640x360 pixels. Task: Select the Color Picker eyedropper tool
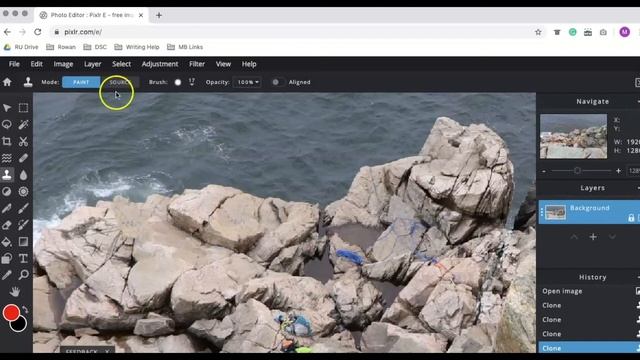click(x=7, y=275)
